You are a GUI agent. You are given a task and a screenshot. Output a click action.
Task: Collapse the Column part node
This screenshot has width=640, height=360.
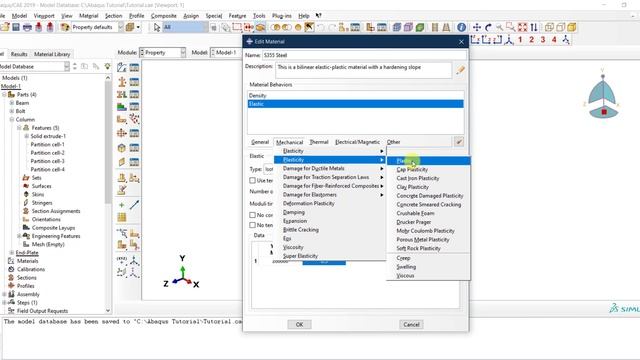(12, 119)
